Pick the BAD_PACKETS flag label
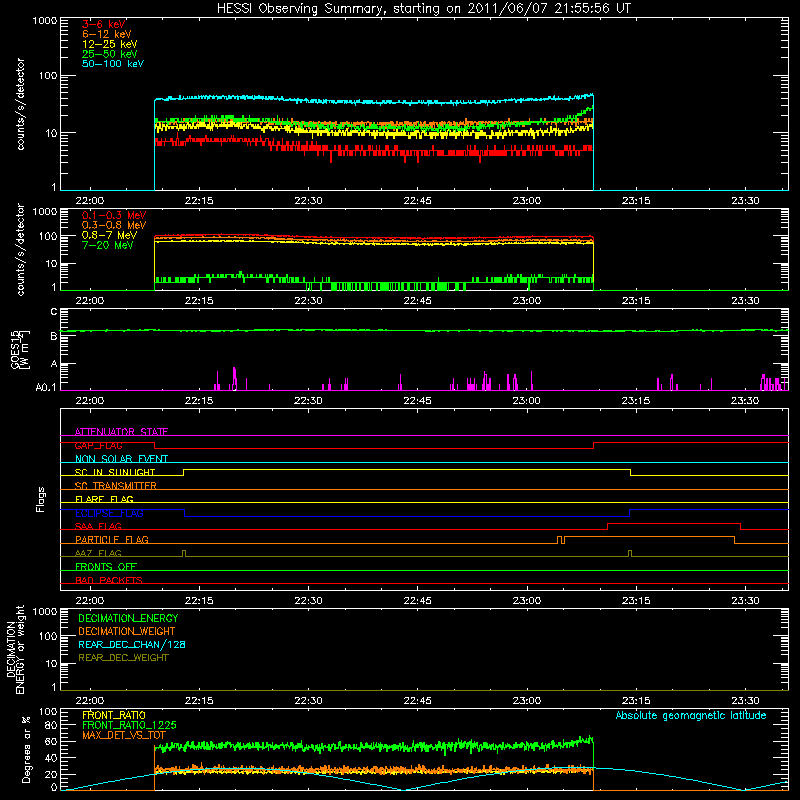This screenshot has height=800, width=800. pyautogui.click(x=109, y=580)
